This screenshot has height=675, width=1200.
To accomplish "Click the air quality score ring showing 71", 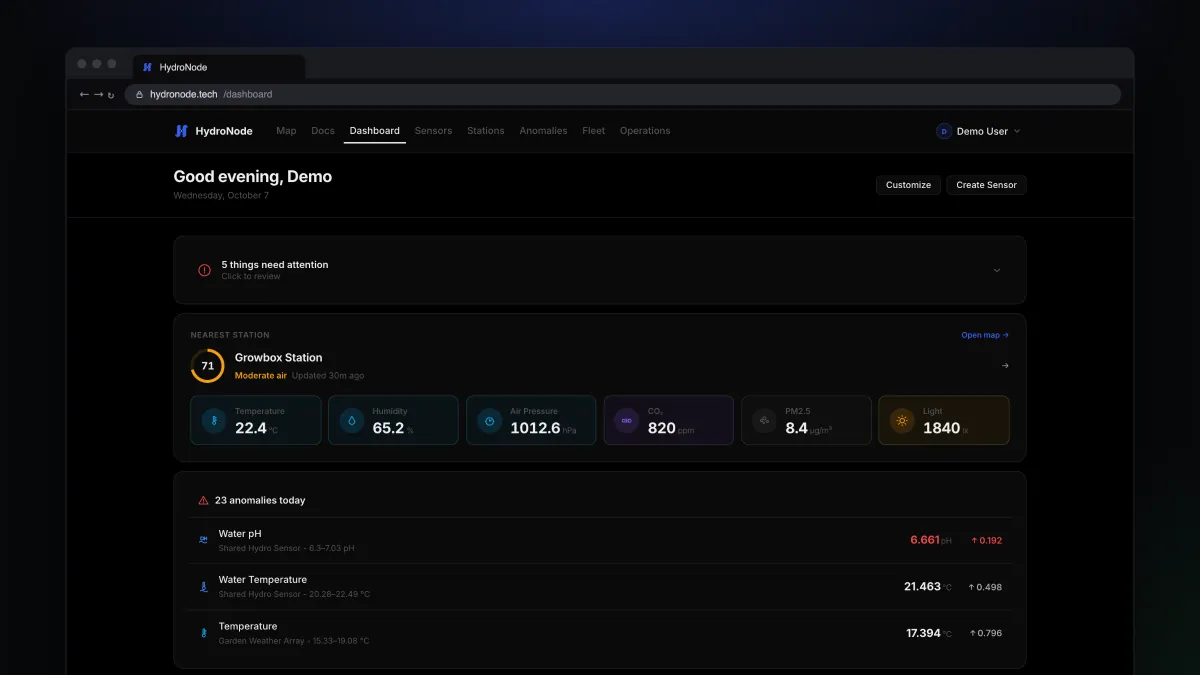I will pyautogui.click(x=207, y=366).
